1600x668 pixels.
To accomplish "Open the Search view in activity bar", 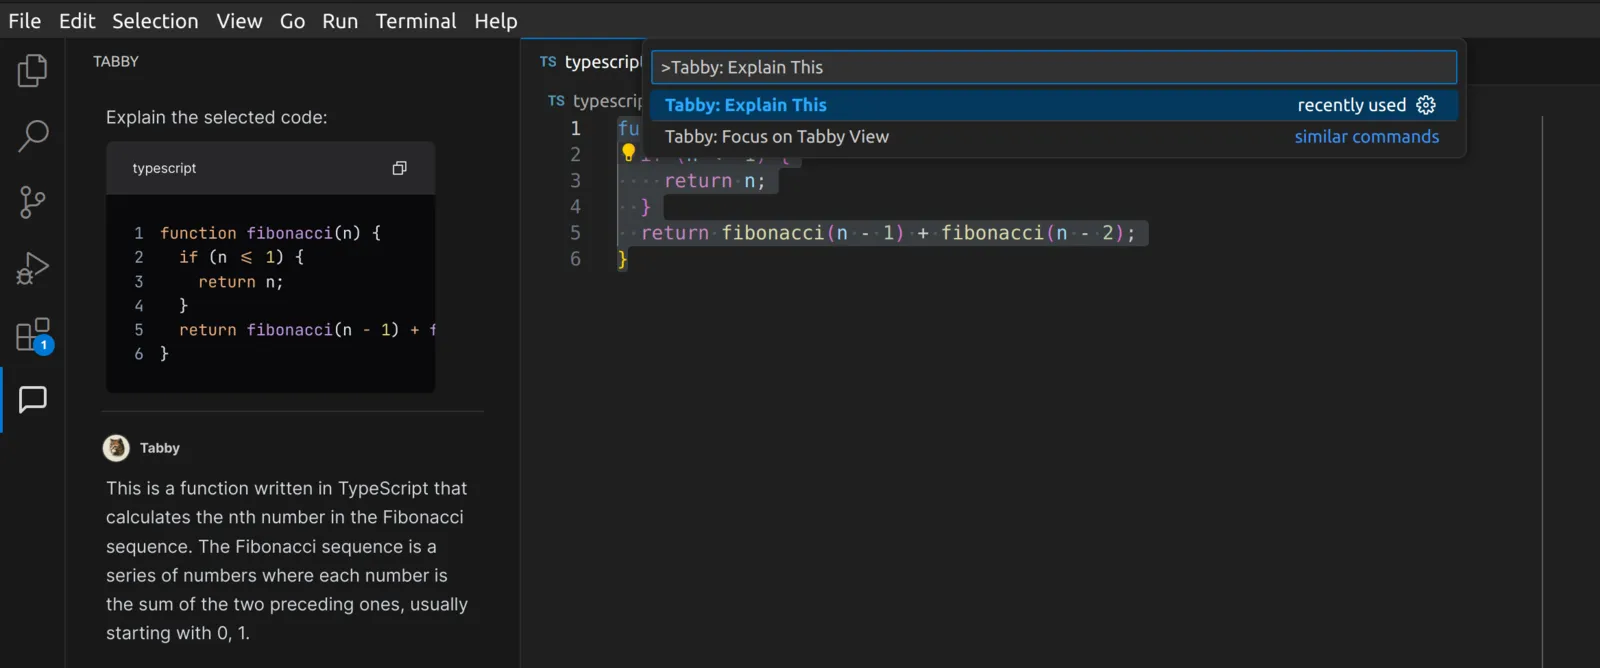I will [32, 136].
